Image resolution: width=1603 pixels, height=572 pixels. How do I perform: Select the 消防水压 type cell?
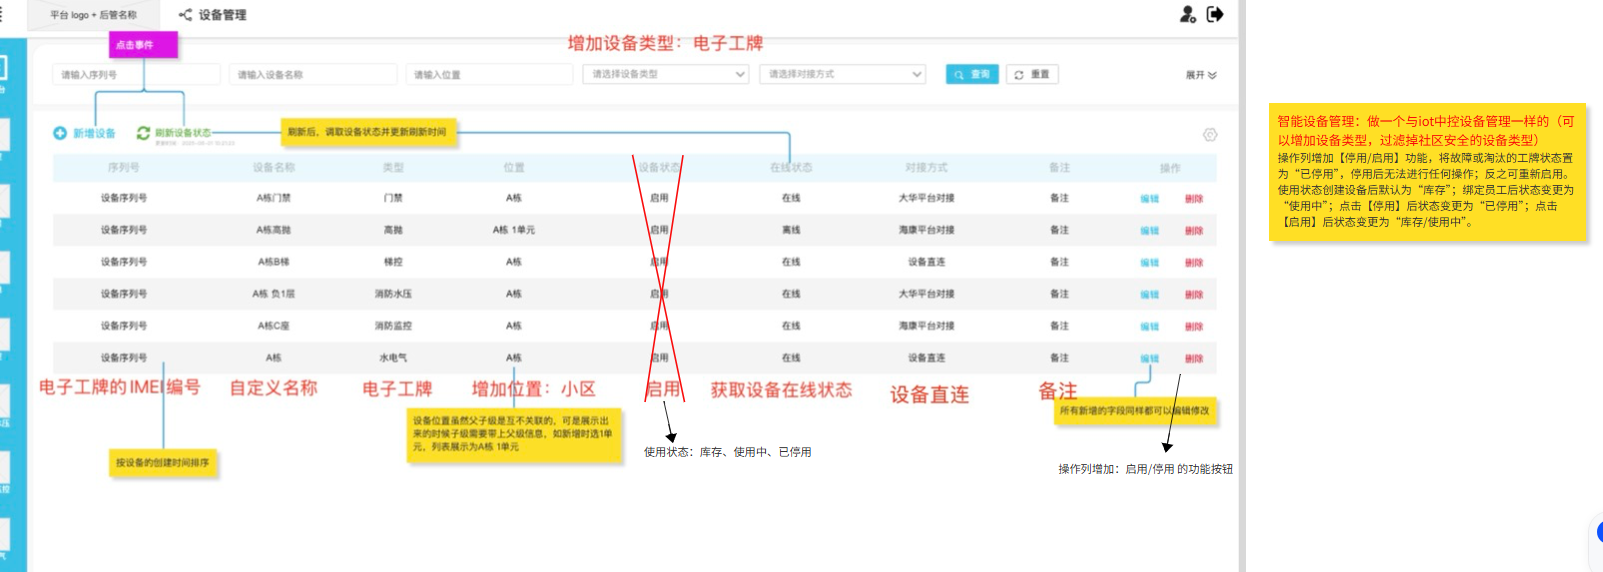point(393,294)
